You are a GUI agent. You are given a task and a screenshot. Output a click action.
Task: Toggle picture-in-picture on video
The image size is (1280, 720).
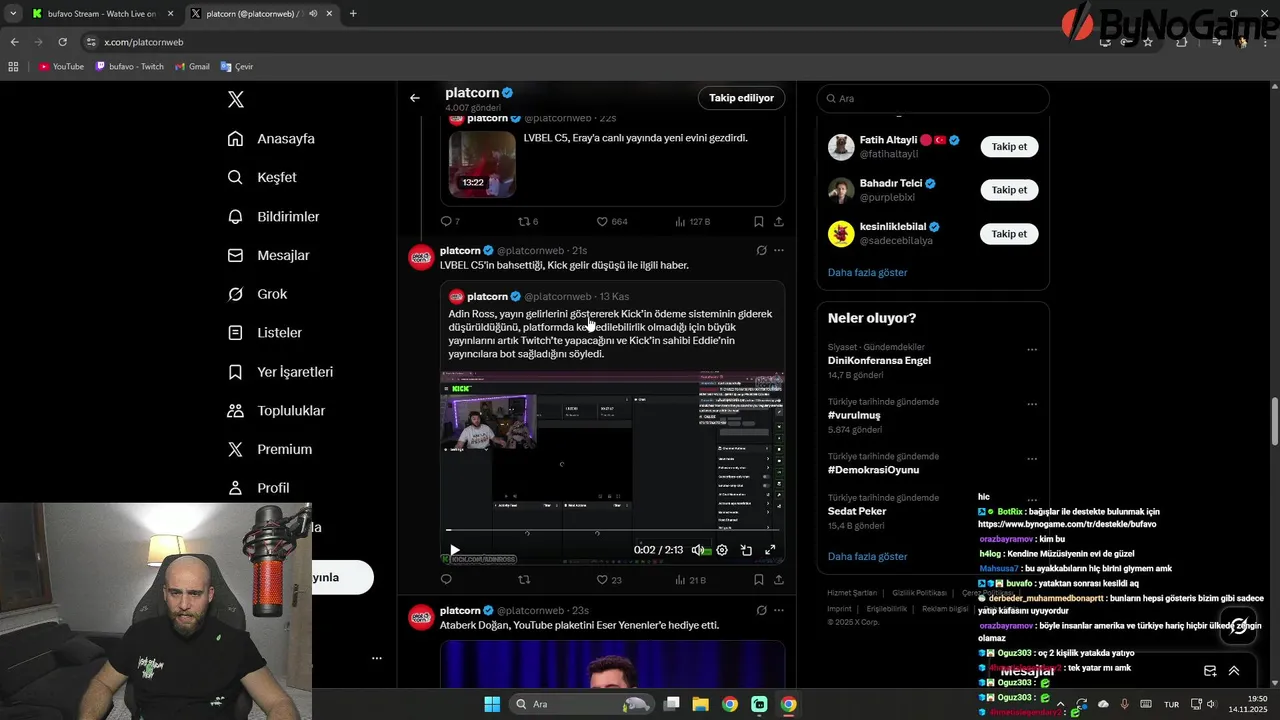coord(746,550)
